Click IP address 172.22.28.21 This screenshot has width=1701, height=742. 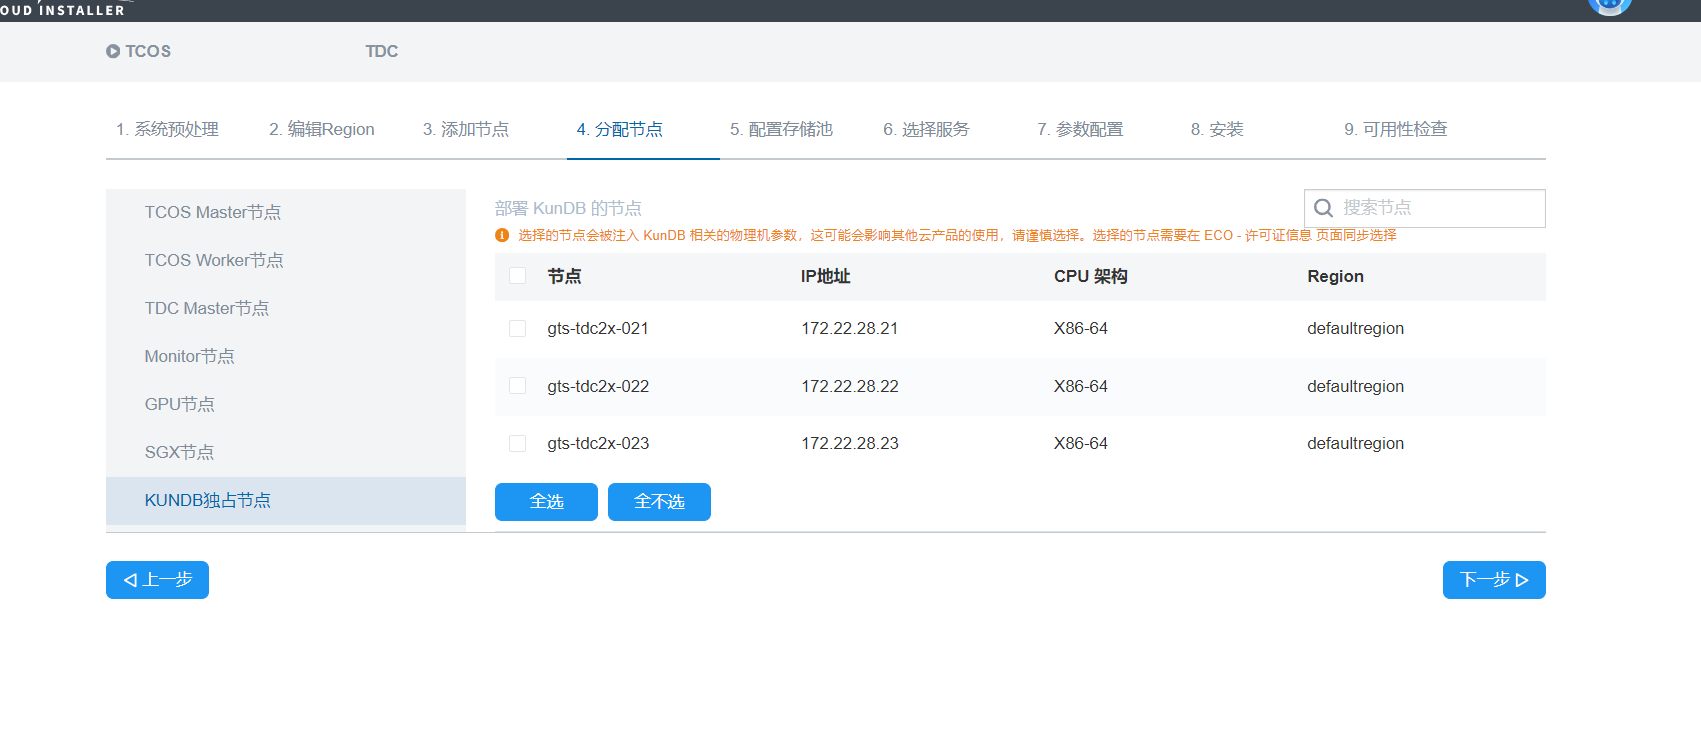coord(849,329)
